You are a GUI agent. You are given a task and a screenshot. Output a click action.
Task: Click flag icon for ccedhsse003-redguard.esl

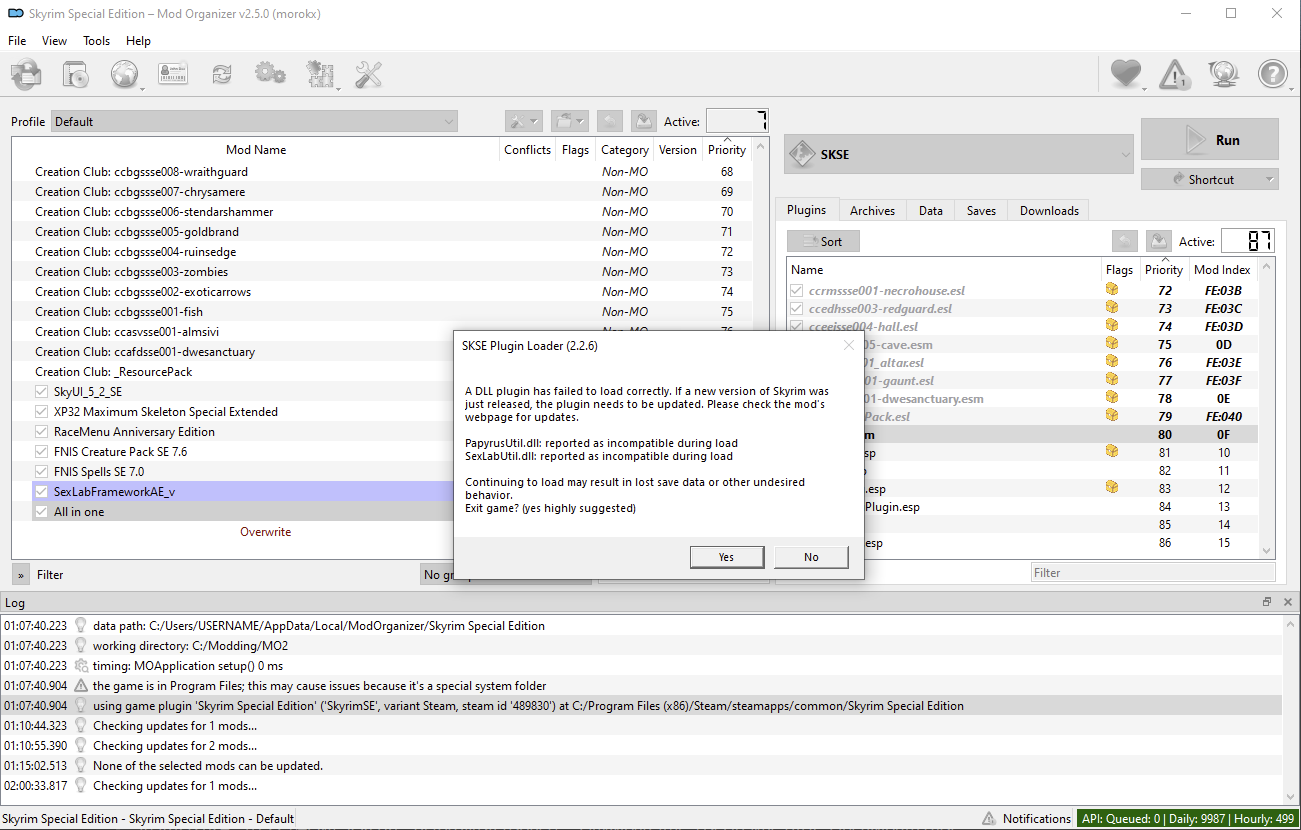(x=1111, y=308)
